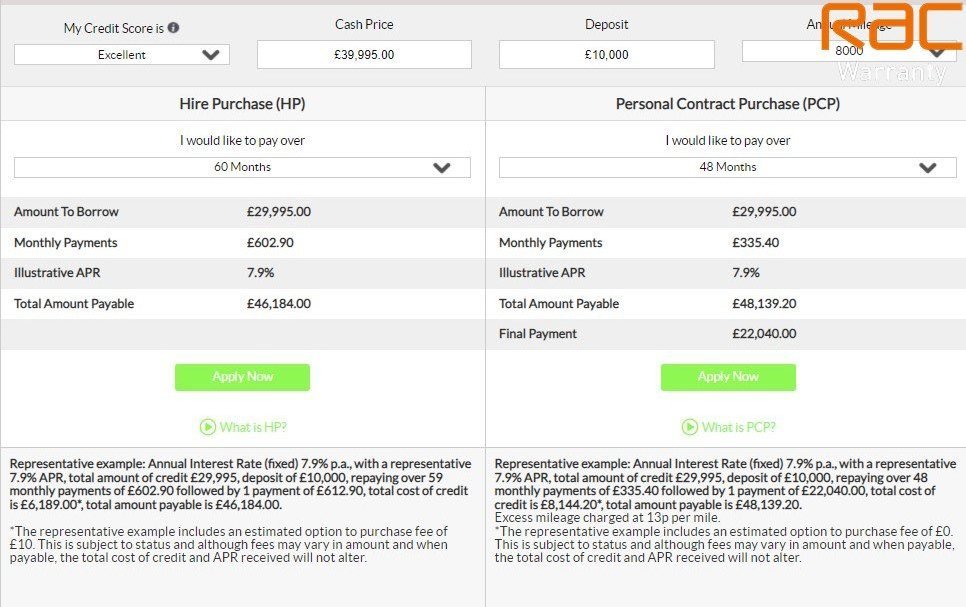Expand the 48 Months PCP term dropdown
The image size is (966, 607).
coord(727,167)
